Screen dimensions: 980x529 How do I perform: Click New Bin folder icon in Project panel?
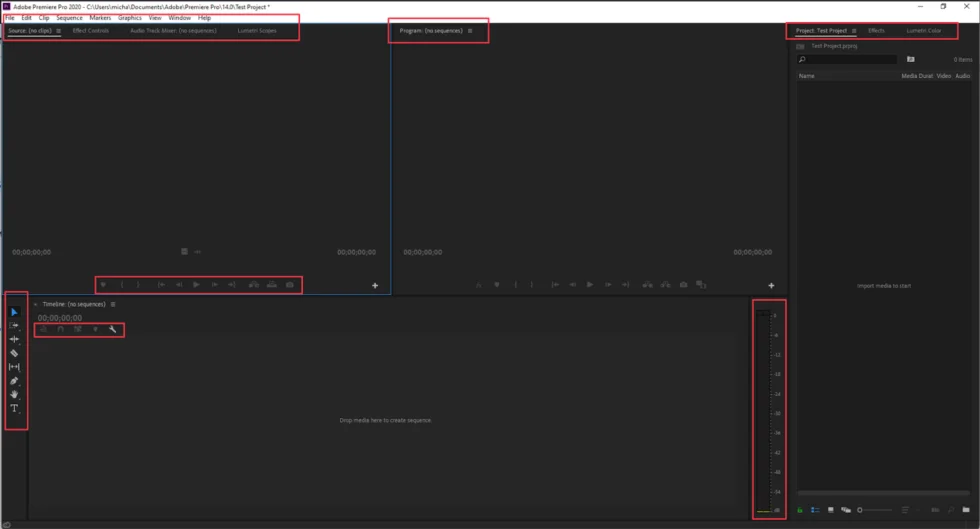point(966,510)
